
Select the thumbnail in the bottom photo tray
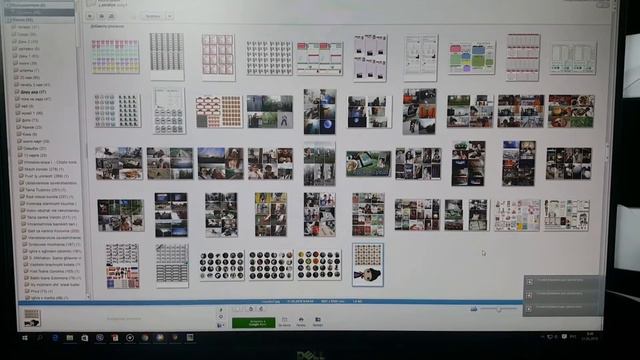point(32,318)
